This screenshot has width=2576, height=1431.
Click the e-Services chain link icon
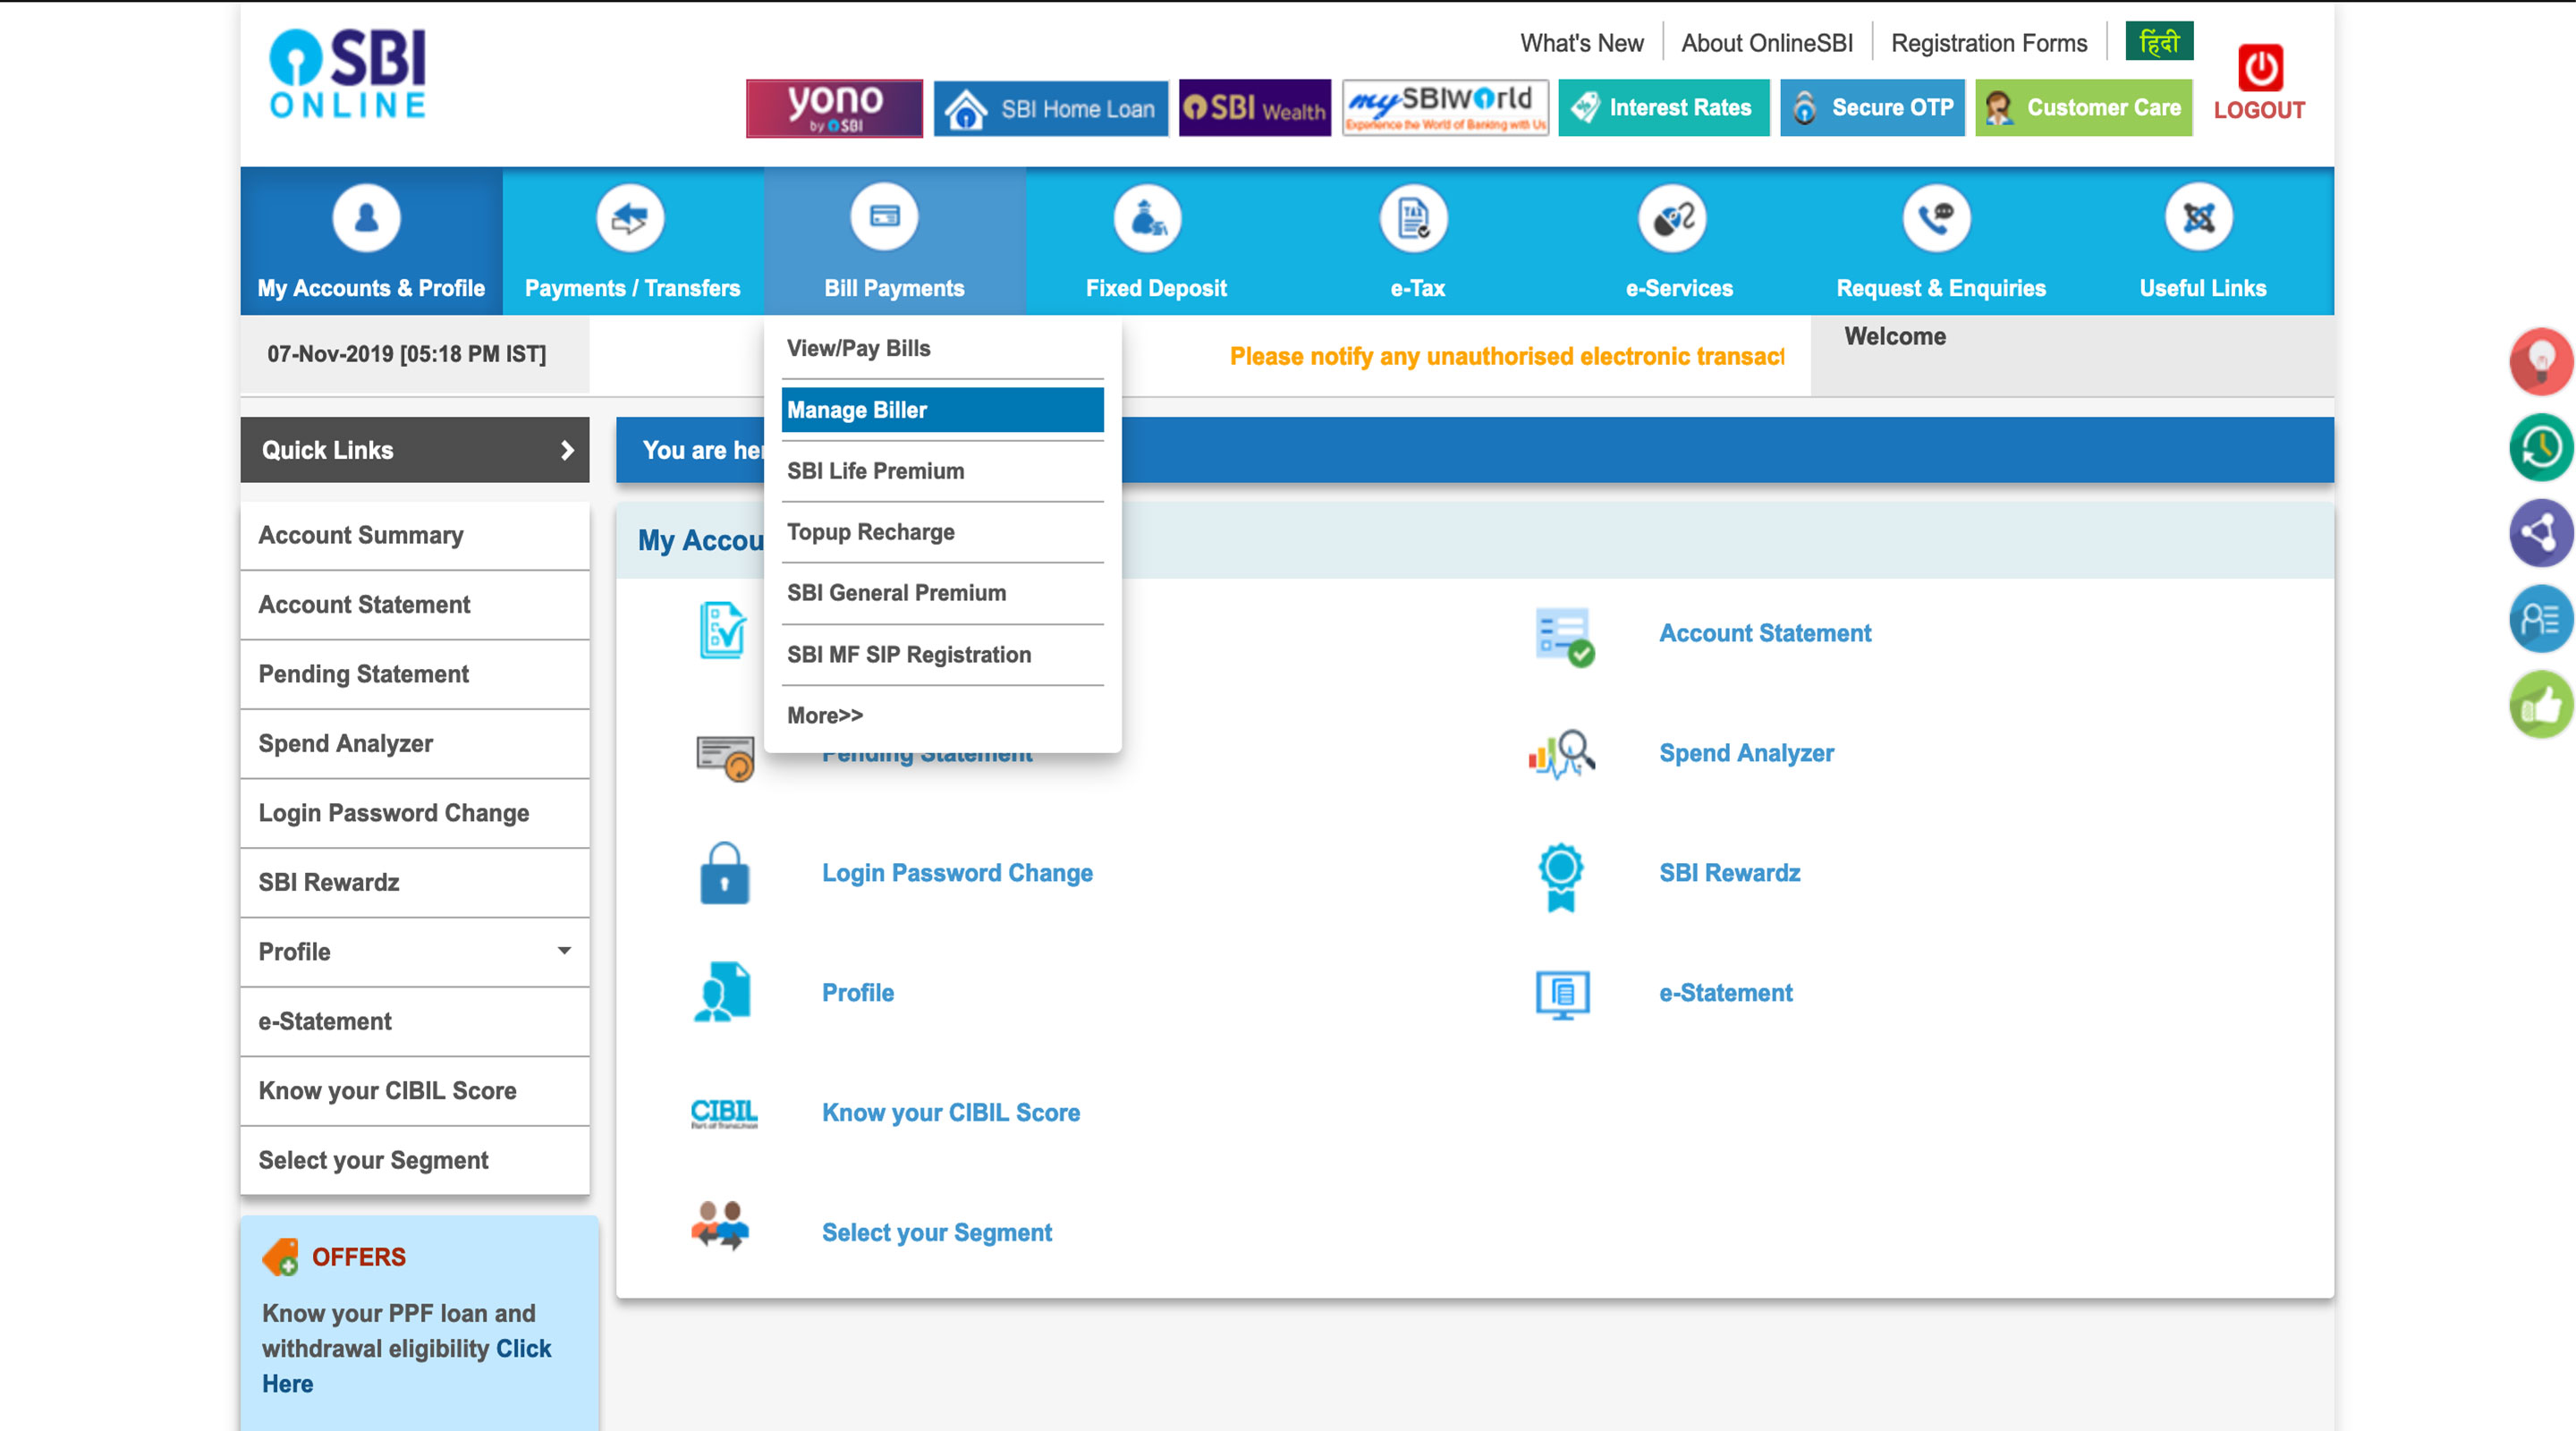(1673, 218)
